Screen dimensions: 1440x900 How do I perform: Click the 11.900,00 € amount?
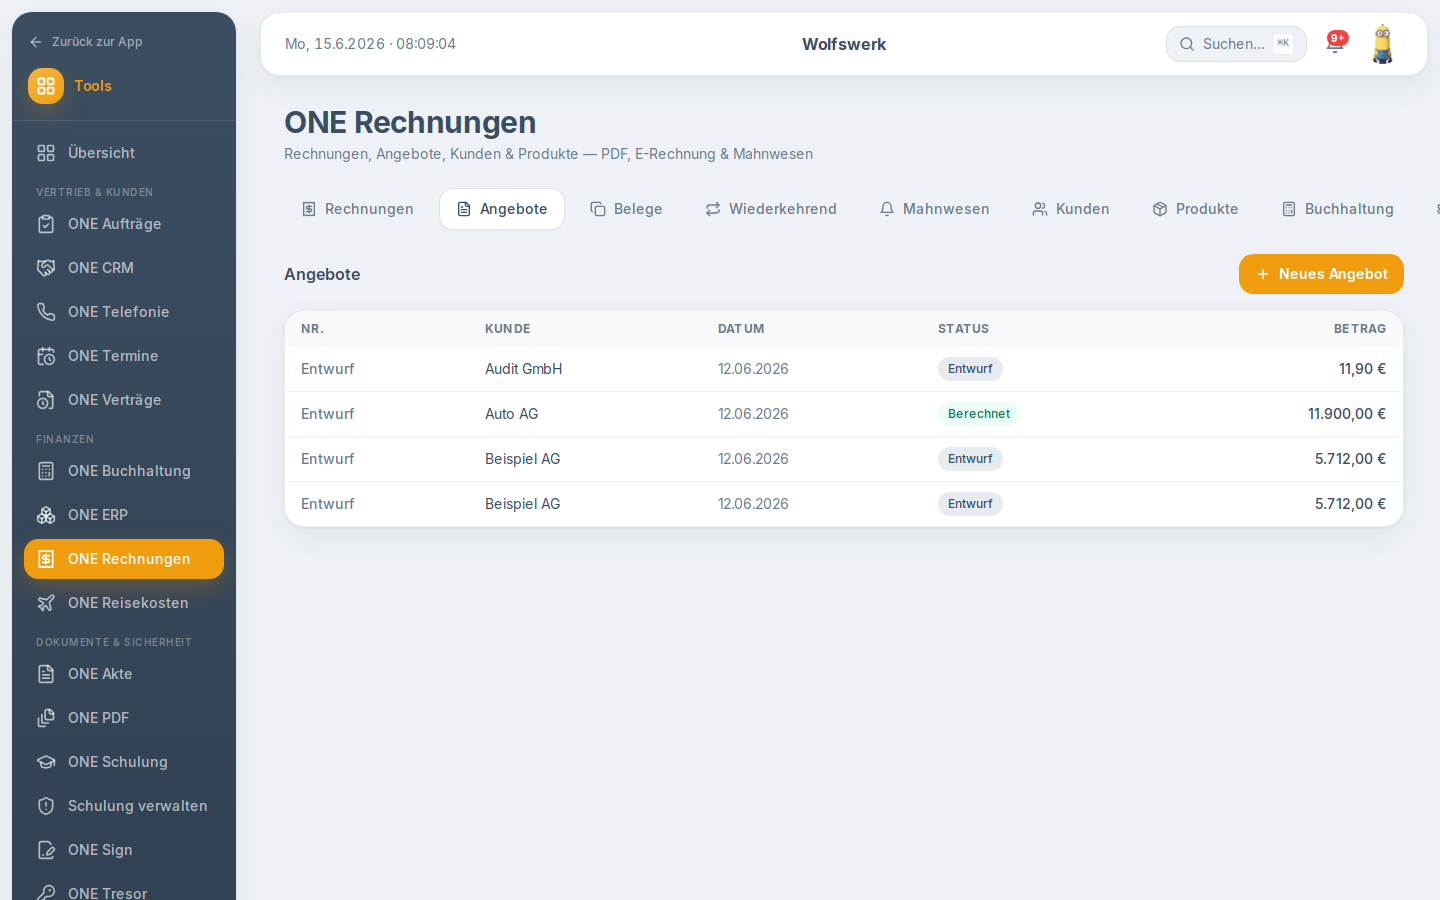coord(1347,414)
